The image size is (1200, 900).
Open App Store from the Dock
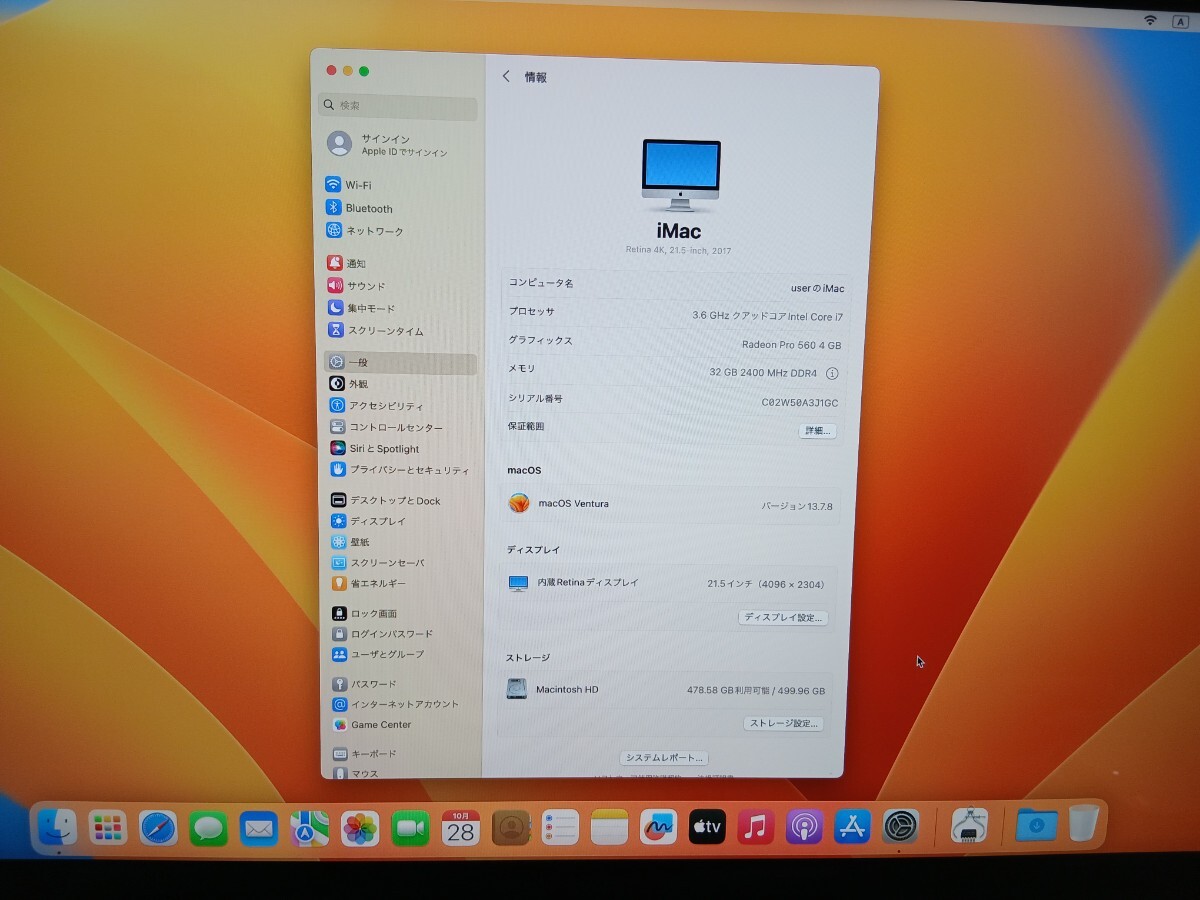(853, 827)
